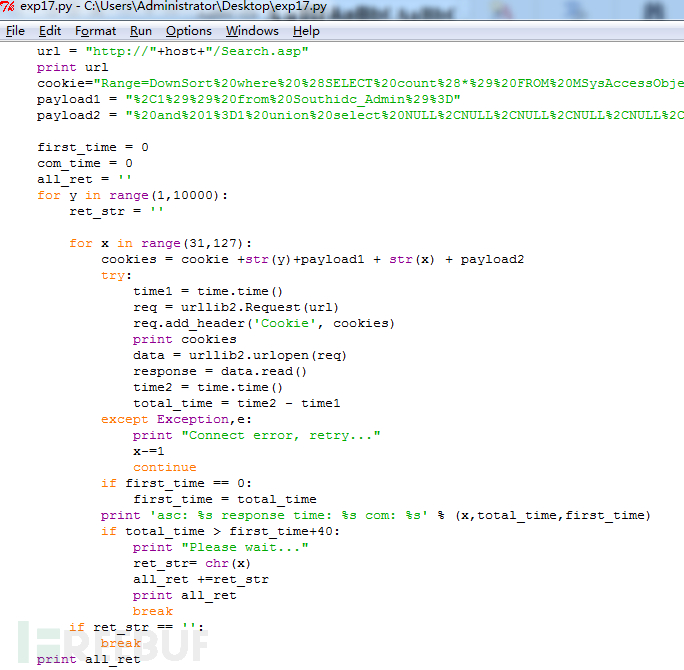Click the 'Connect error, retry...' print line
The width and height of the screenshot is (684, 670).
point(256,435)
